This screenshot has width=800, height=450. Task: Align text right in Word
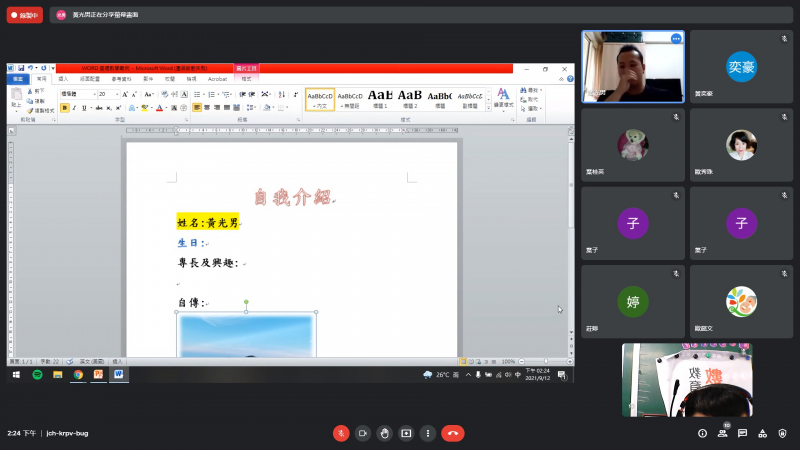217,108
